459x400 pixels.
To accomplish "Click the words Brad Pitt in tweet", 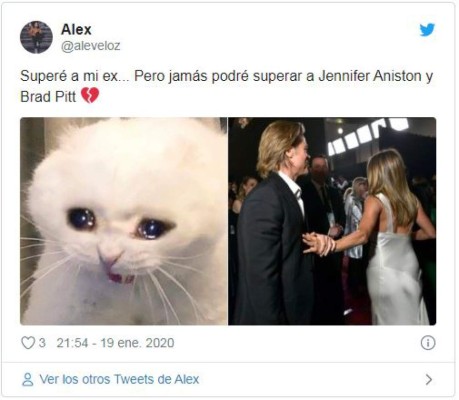I will (48, 97).
